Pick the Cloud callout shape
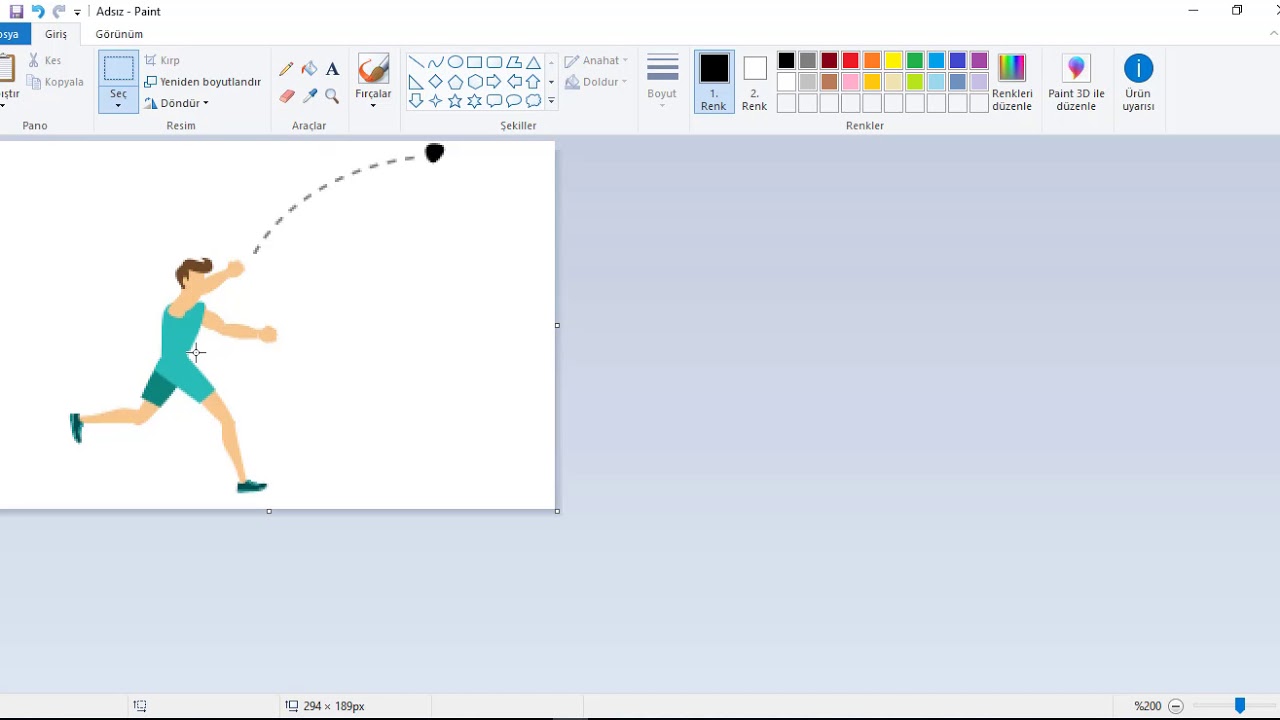Viewport: 1280px width, 720px height. (533, 101)
